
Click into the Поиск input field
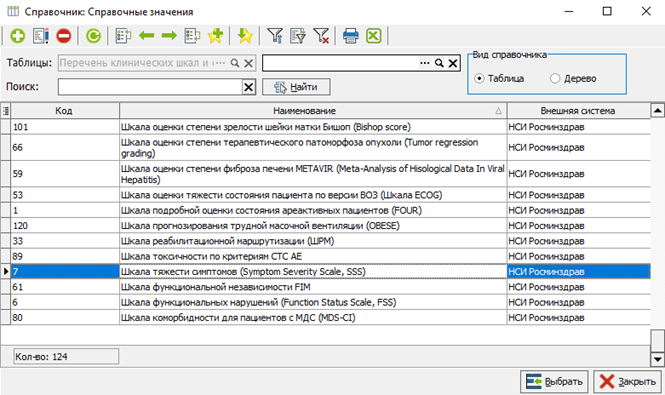click(150, 87)
